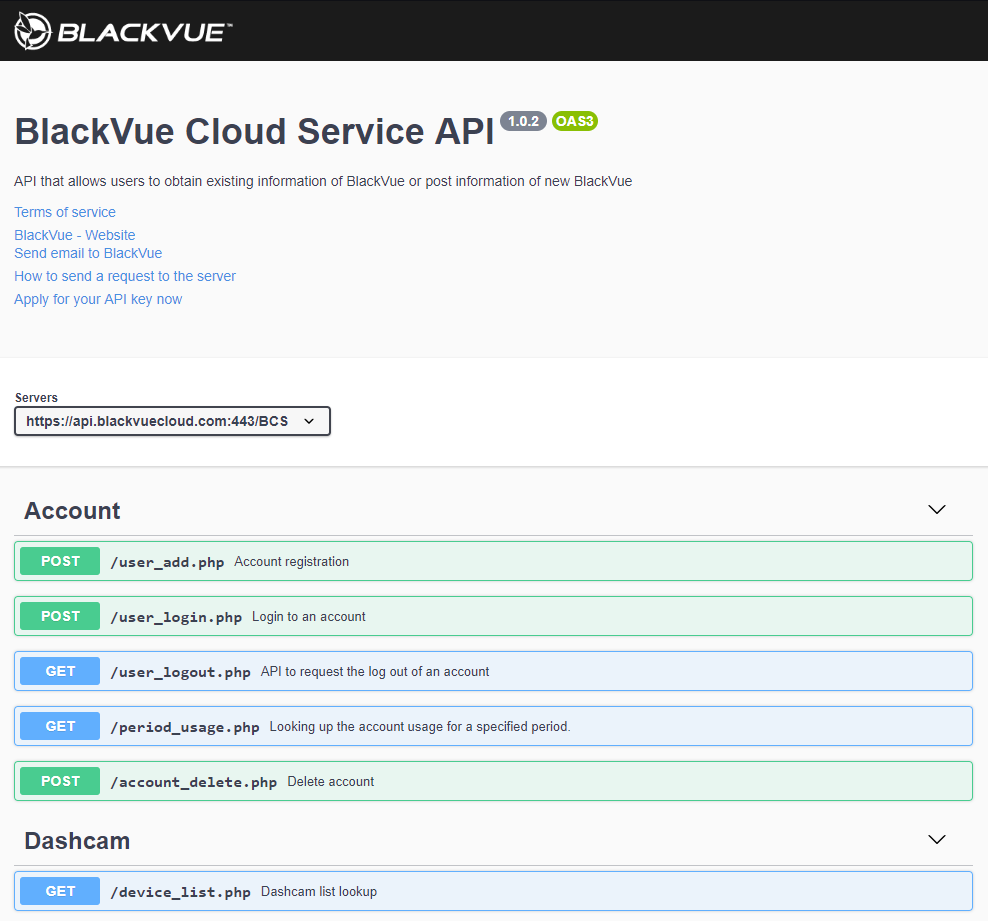Viewport: 988px width, 921px height.
Task: Open the 'BlackVue - Website' link
Action: click(74, 234)
